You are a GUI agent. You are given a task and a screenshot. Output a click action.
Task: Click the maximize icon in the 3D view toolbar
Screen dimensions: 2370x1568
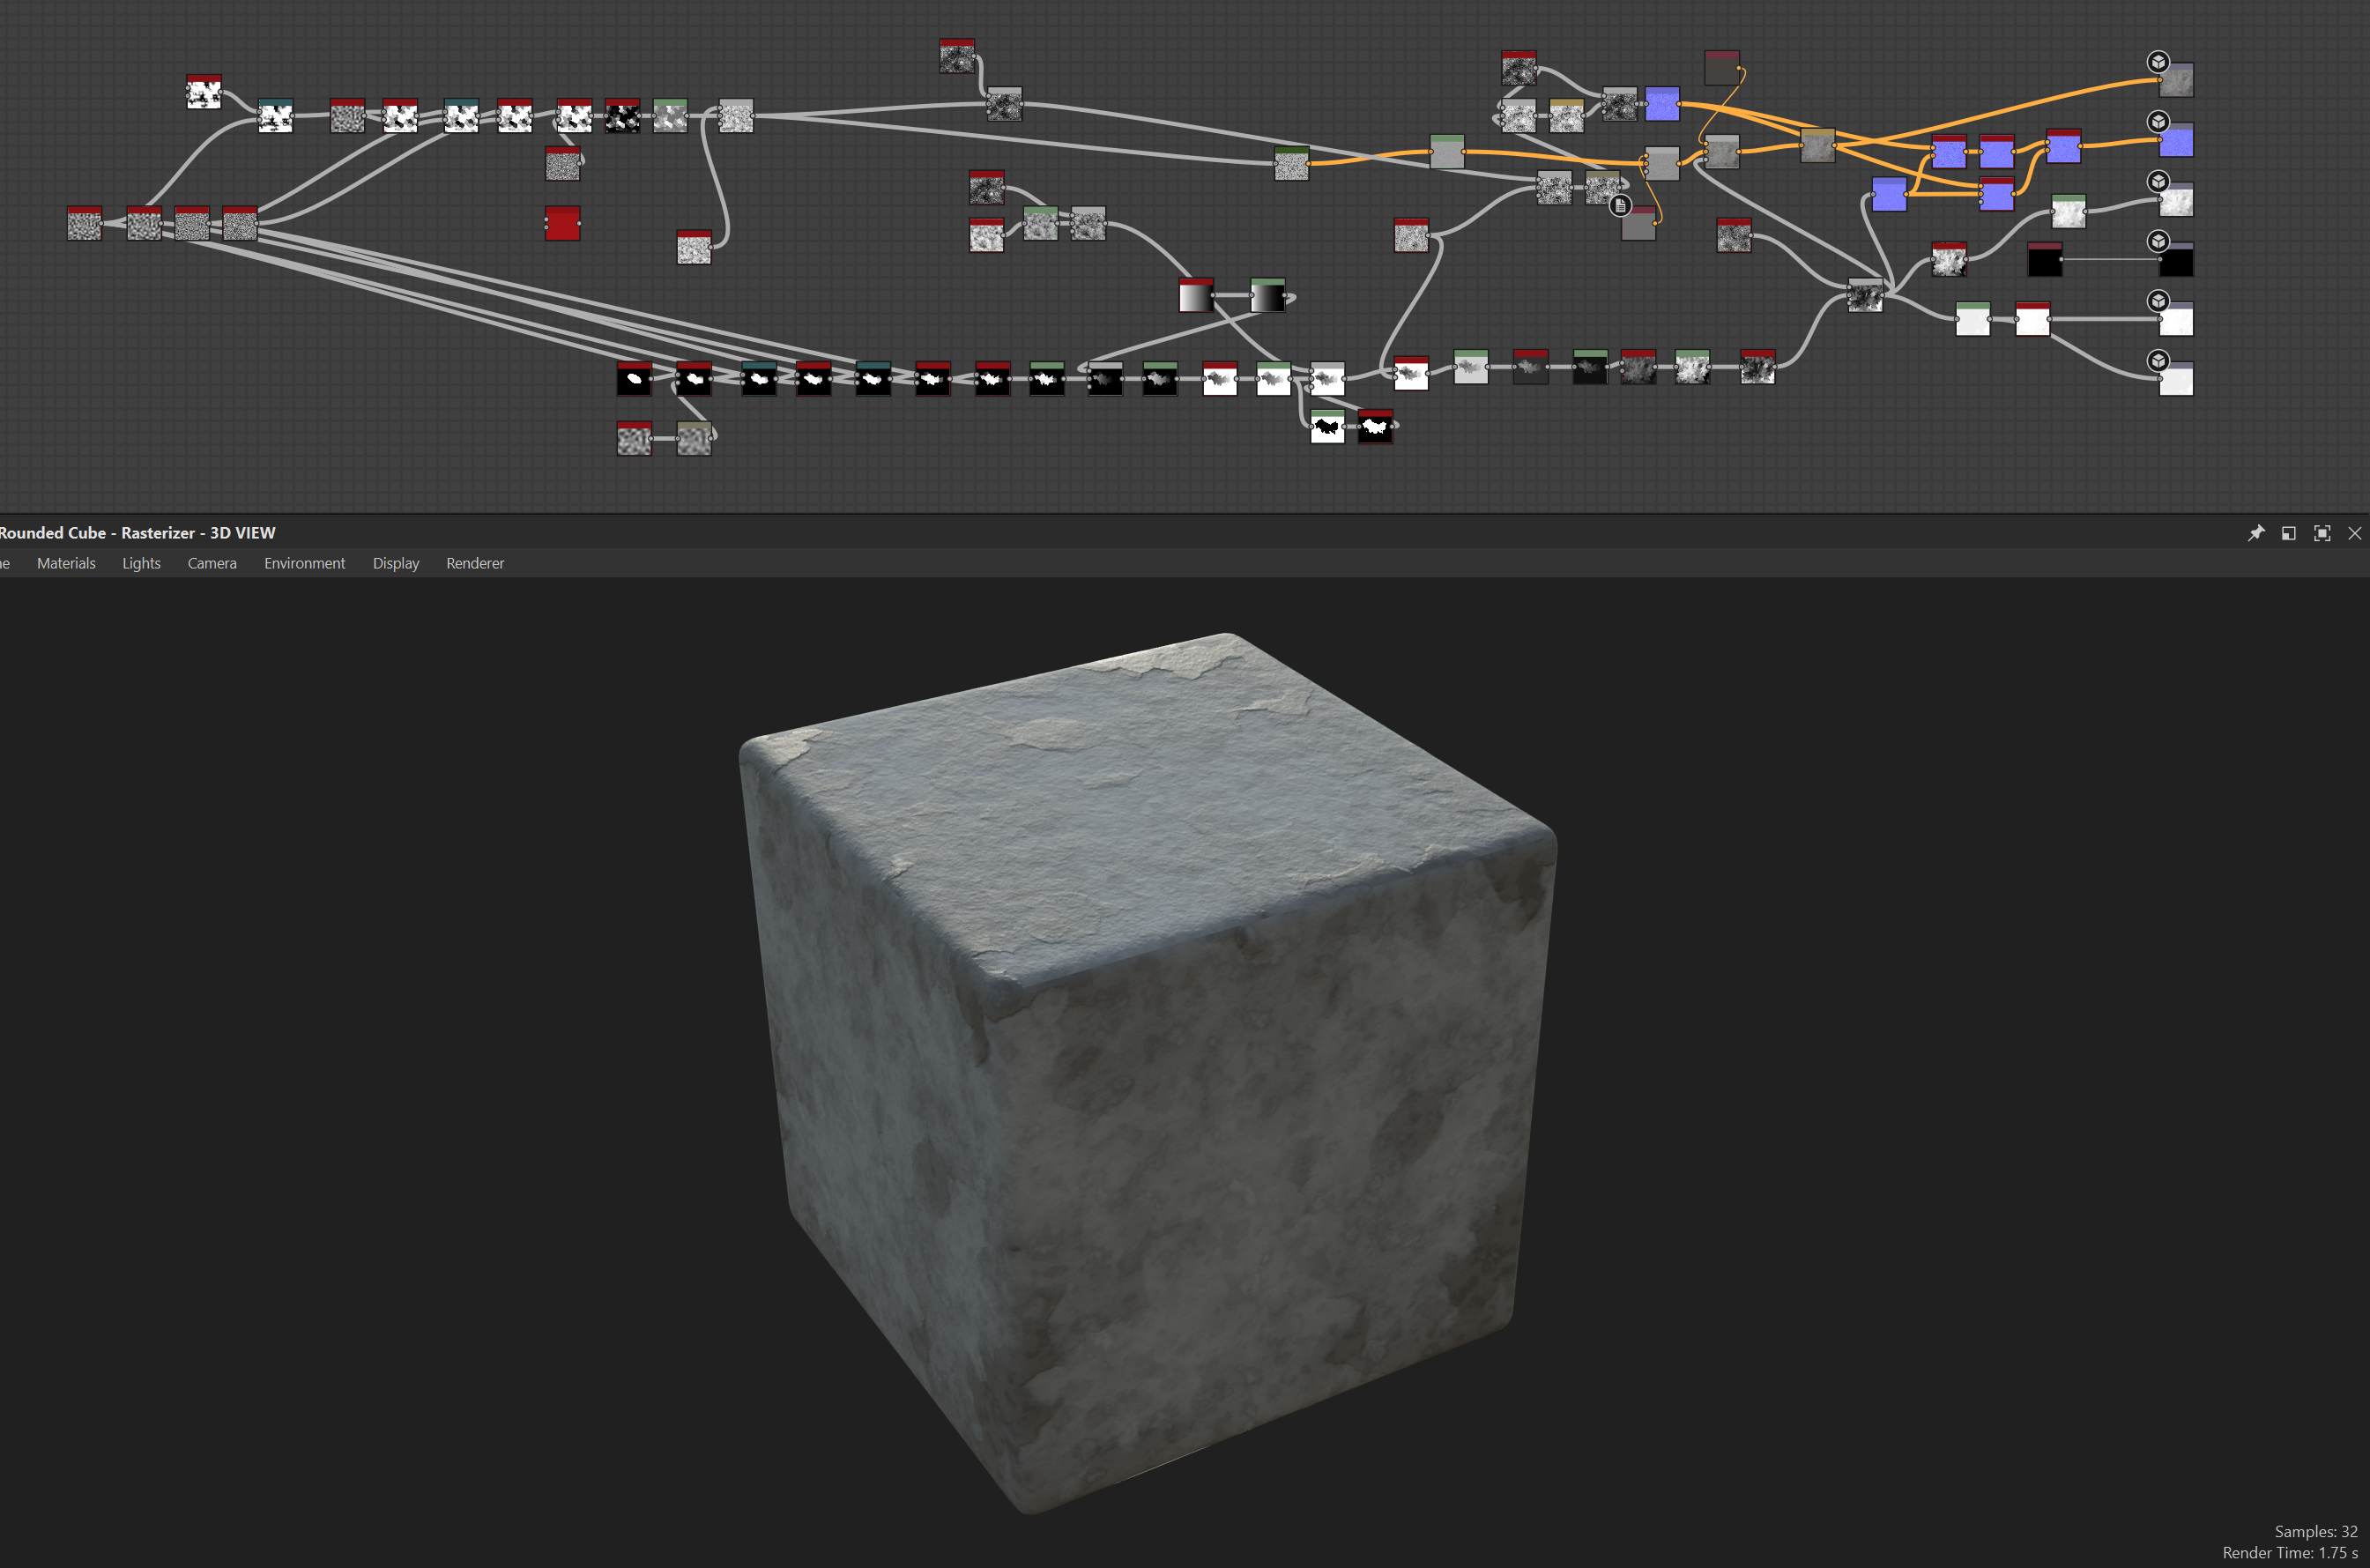(2322, 533)
